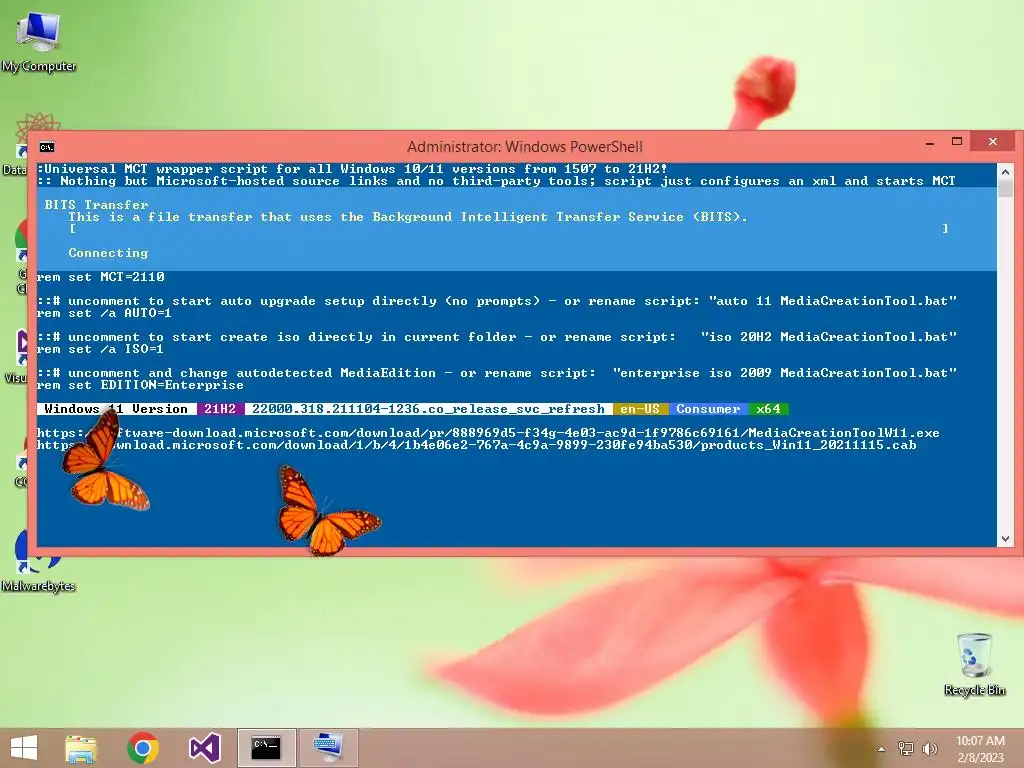Open File Explorer from taskbar

81,748
